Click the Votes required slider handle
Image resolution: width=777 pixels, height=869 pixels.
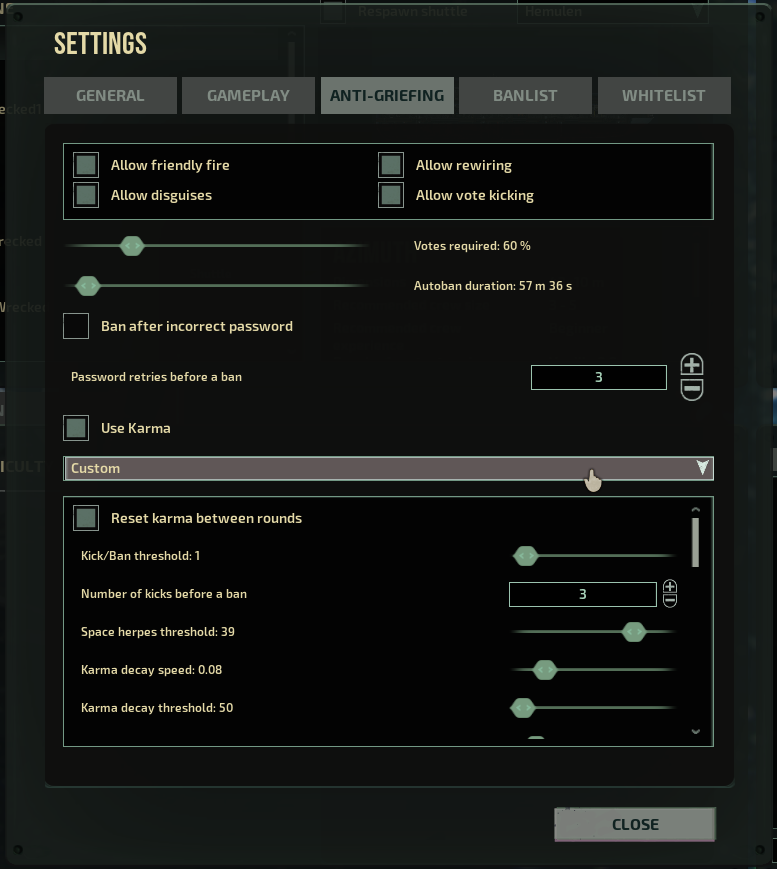[131, 246]
